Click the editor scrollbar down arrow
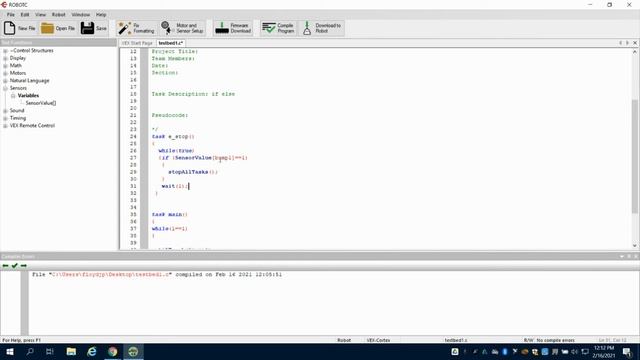This screenshot has height=360, width=640. pos(635,246)
